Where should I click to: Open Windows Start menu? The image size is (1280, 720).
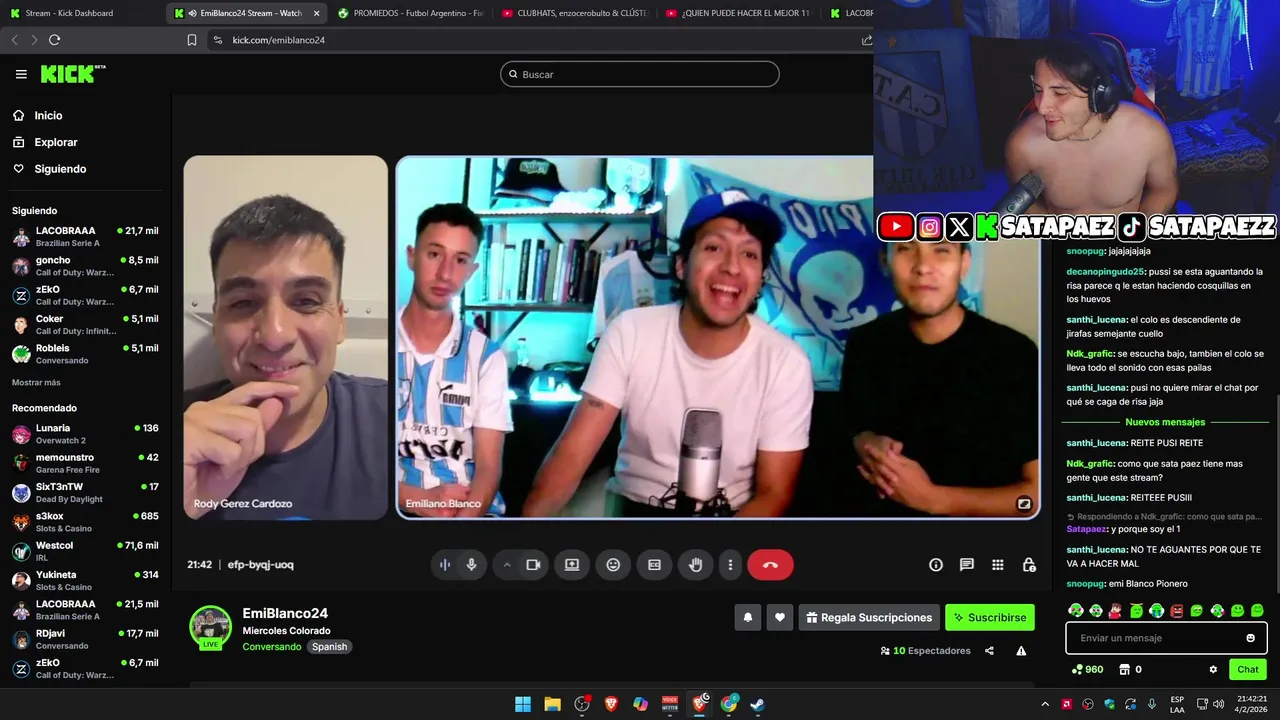(x=523, y=704)
